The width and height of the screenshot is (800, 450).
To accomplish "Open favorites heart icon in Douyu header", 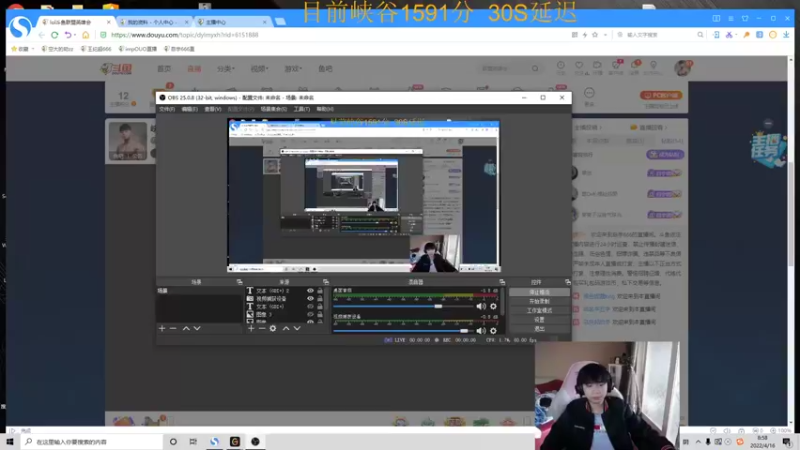I will (x=579, y=65).
